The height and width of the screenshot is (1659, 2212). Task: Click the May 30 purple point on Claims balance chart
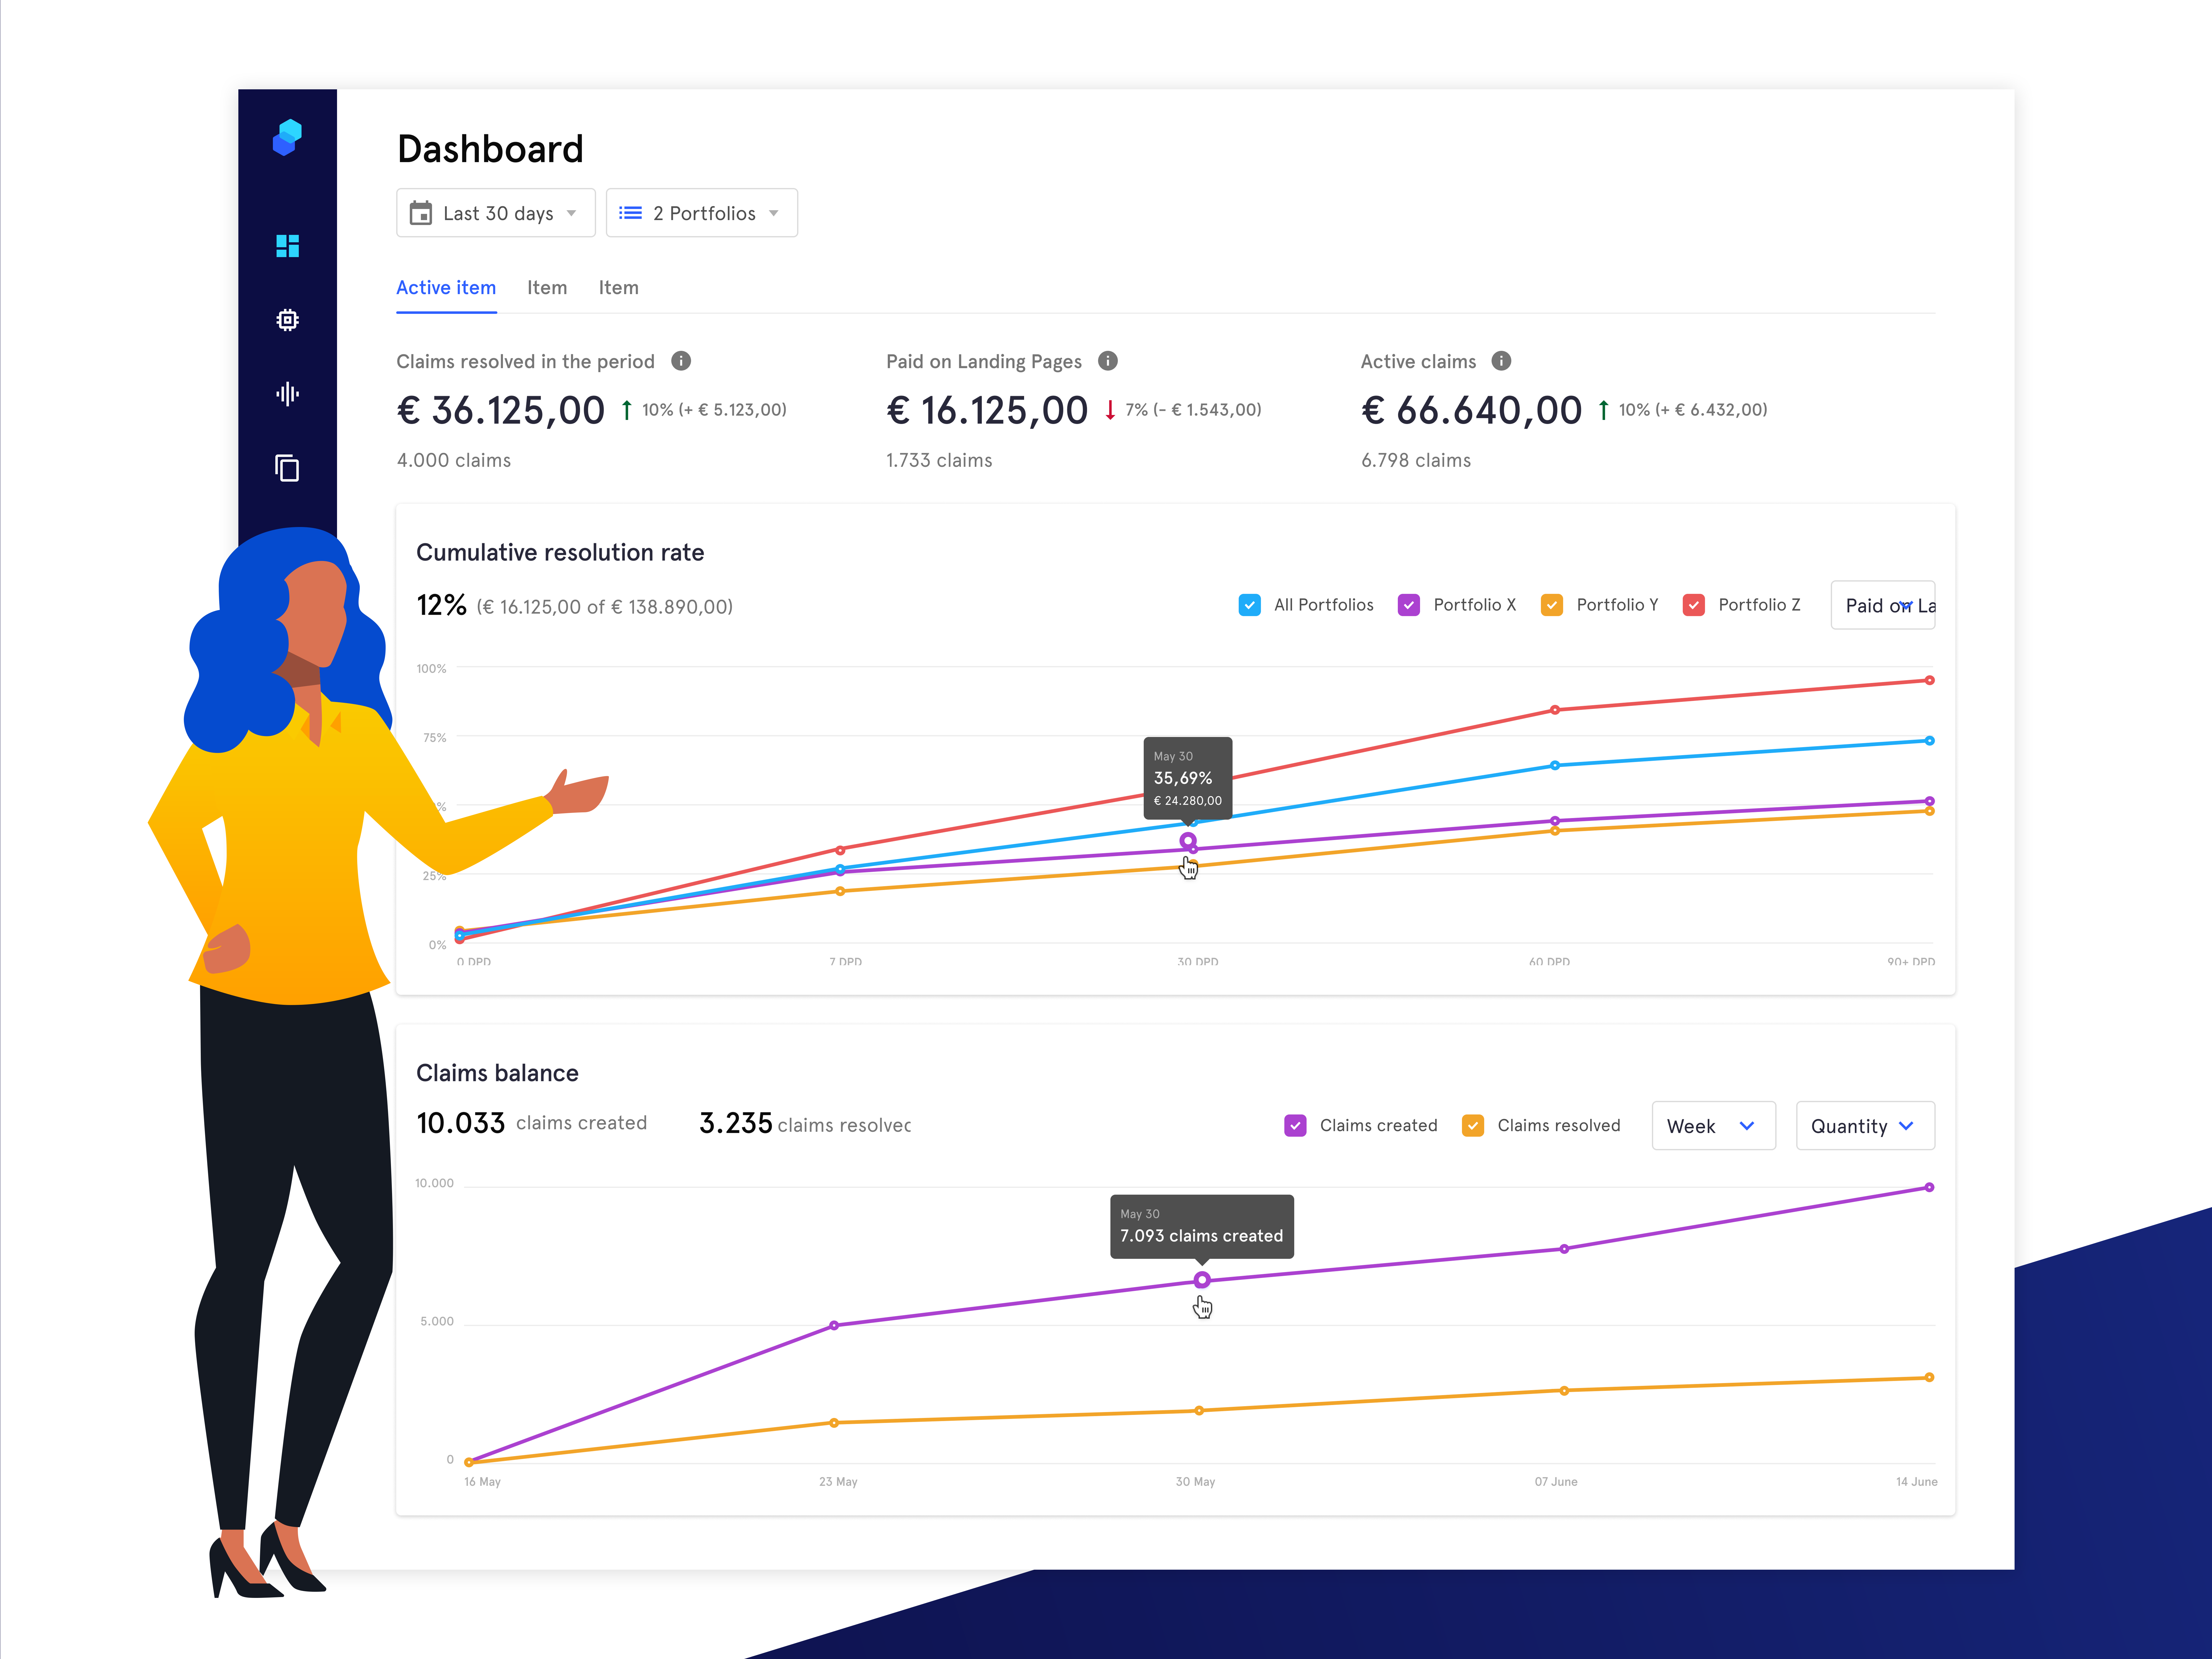pos(1202,1280)
